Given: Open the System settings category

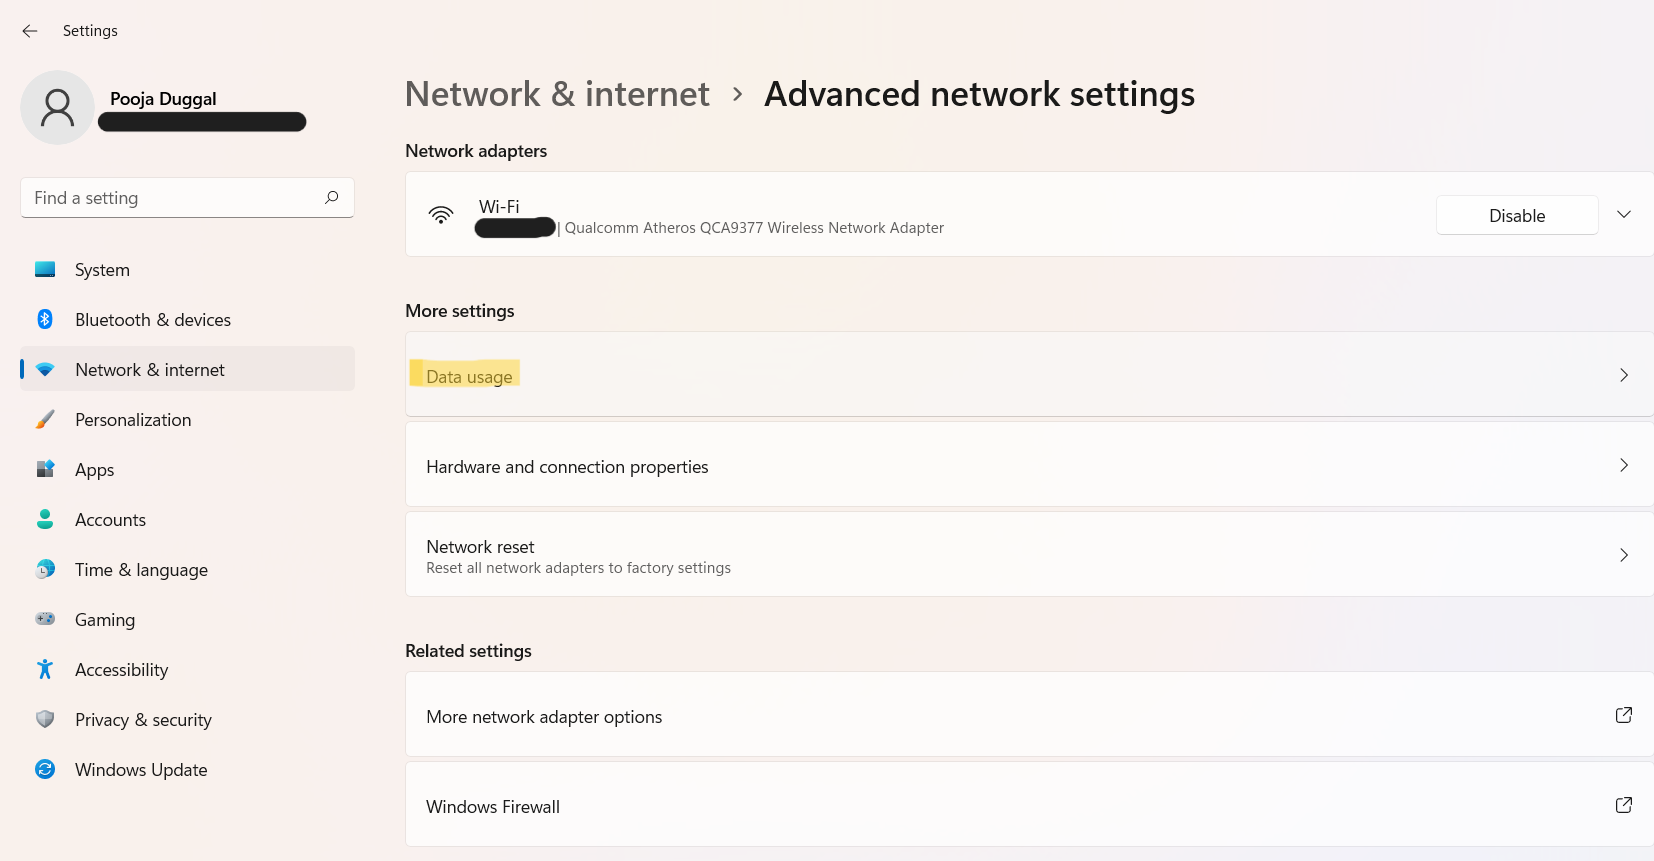Looking at the screenshot, I should (x=102, y=270).
